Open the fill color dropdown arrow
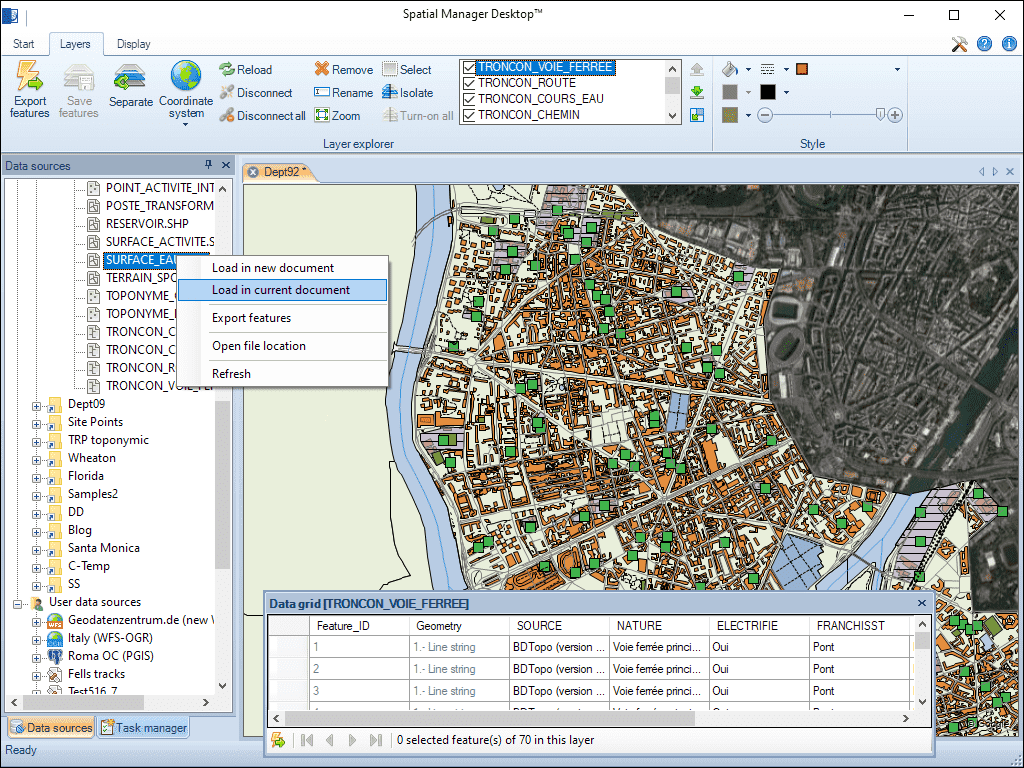 click(748, 69)
